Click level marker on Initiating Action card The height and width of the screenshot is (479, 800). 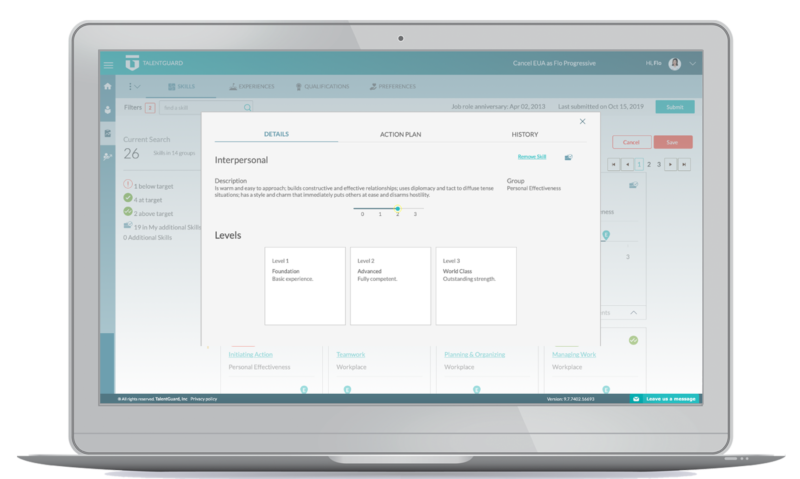(304, 390)
